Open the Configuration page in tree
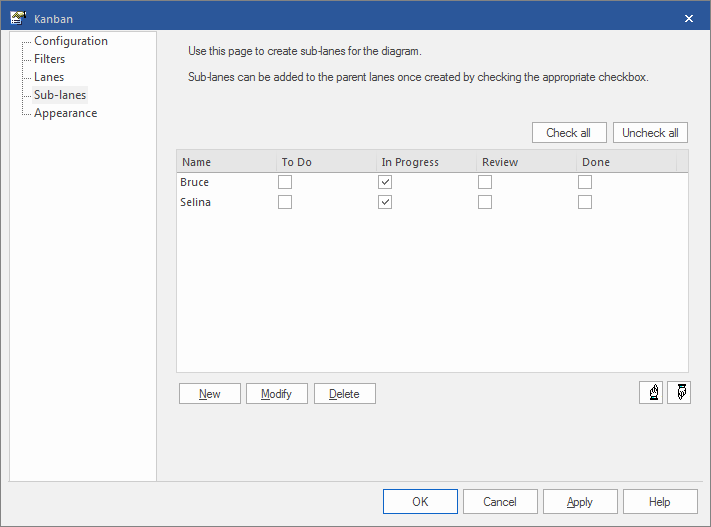711x527 pixels. (x=70, y=41)
